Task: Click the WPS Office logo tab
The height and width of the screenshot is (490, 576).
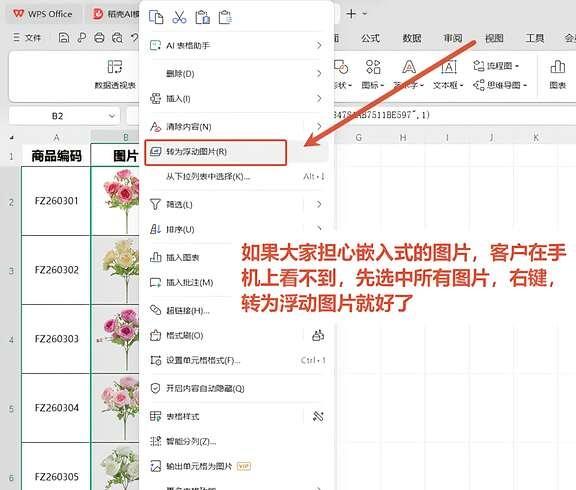Action: [x=43, y=14]
